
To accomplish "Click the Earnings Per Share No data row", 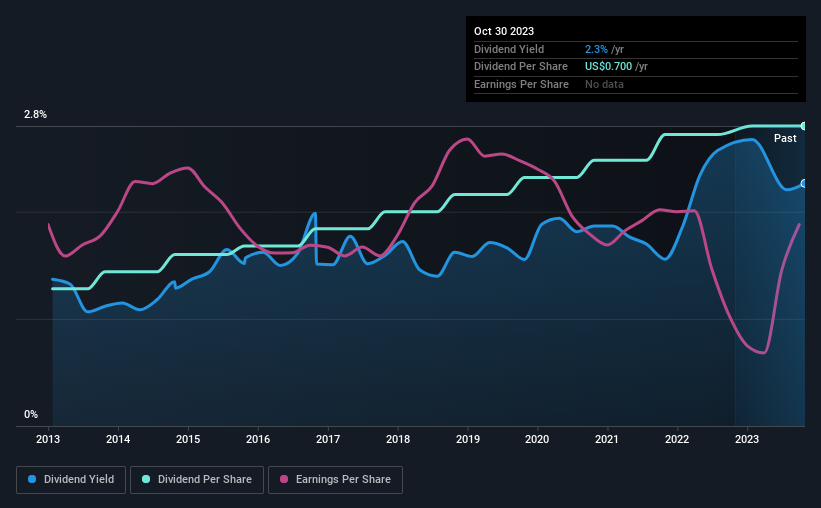I will 636,84.
